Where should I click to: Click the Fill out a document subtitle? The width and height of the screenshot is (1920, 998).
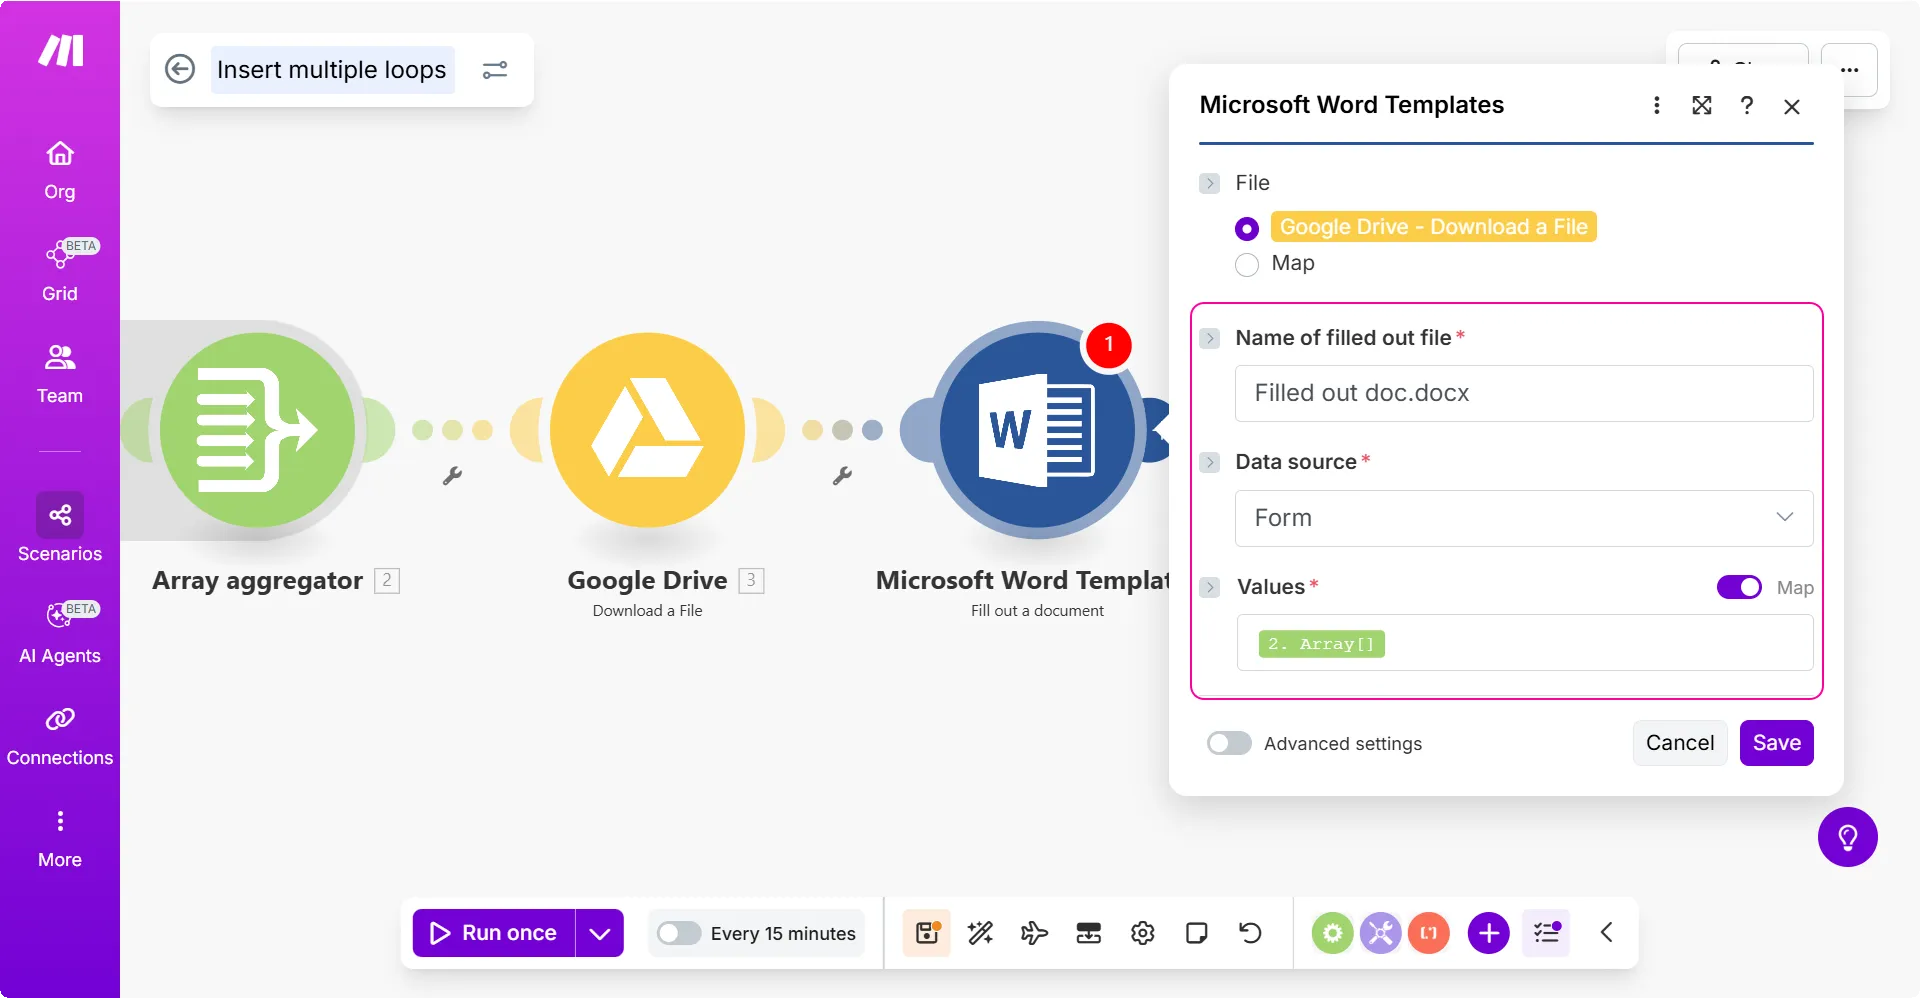[1037, 611]
